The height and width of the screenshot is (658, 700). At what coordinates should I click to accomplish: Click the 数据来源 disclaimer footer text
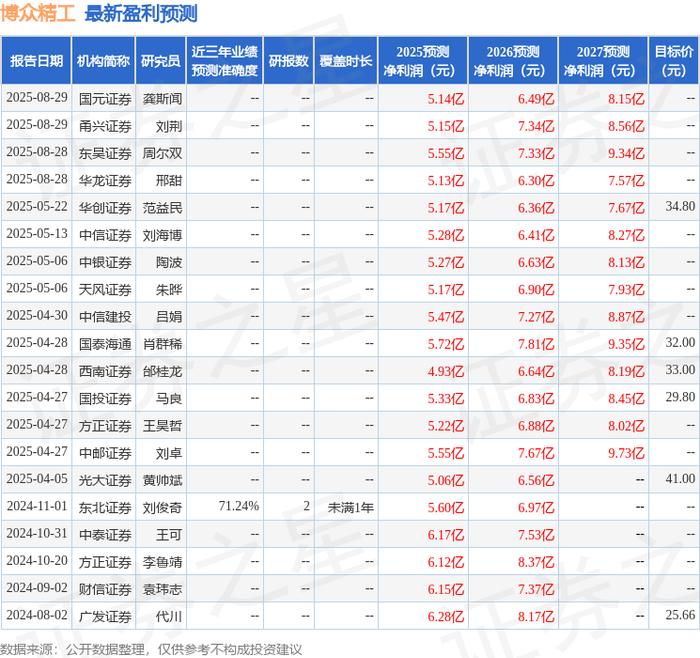[151, 649]
